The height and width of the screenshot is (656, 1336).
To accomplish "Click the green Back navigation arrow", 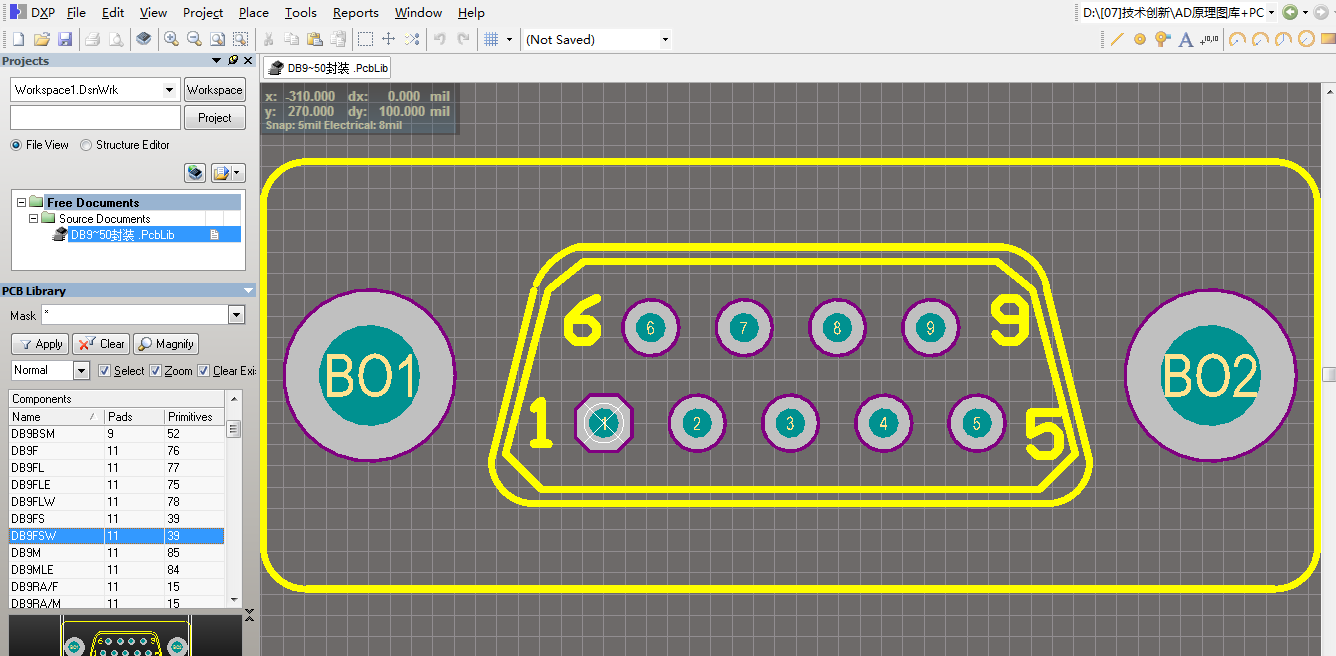I will click(x=1290, y=12).
